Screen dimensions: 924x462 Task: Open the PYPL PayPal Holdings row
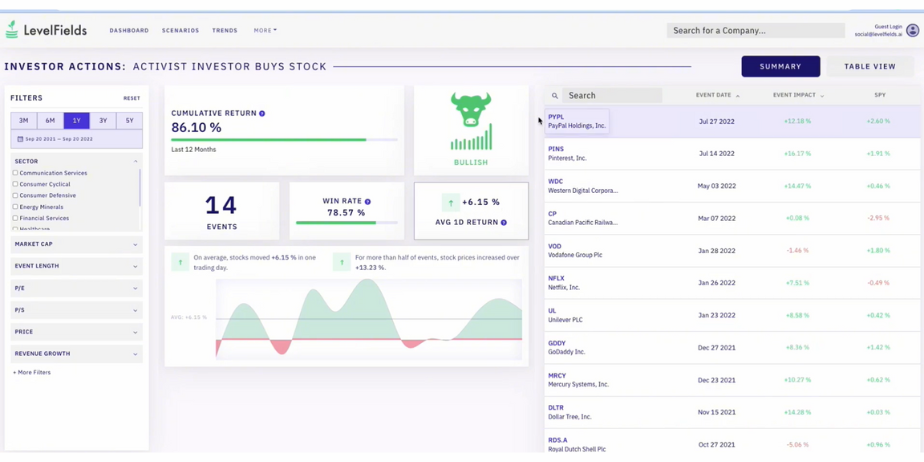click(x=732, y=121)
